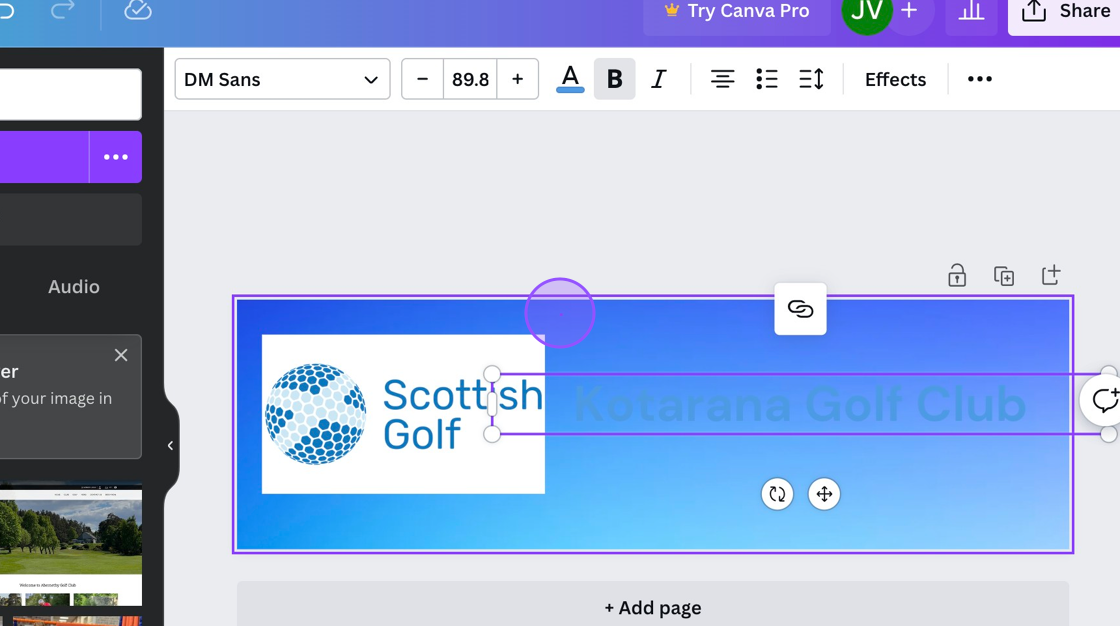The height and width of the screenshot is (626, 1120).
Task: Open Try Canva Pro
Action: (737, 11)
